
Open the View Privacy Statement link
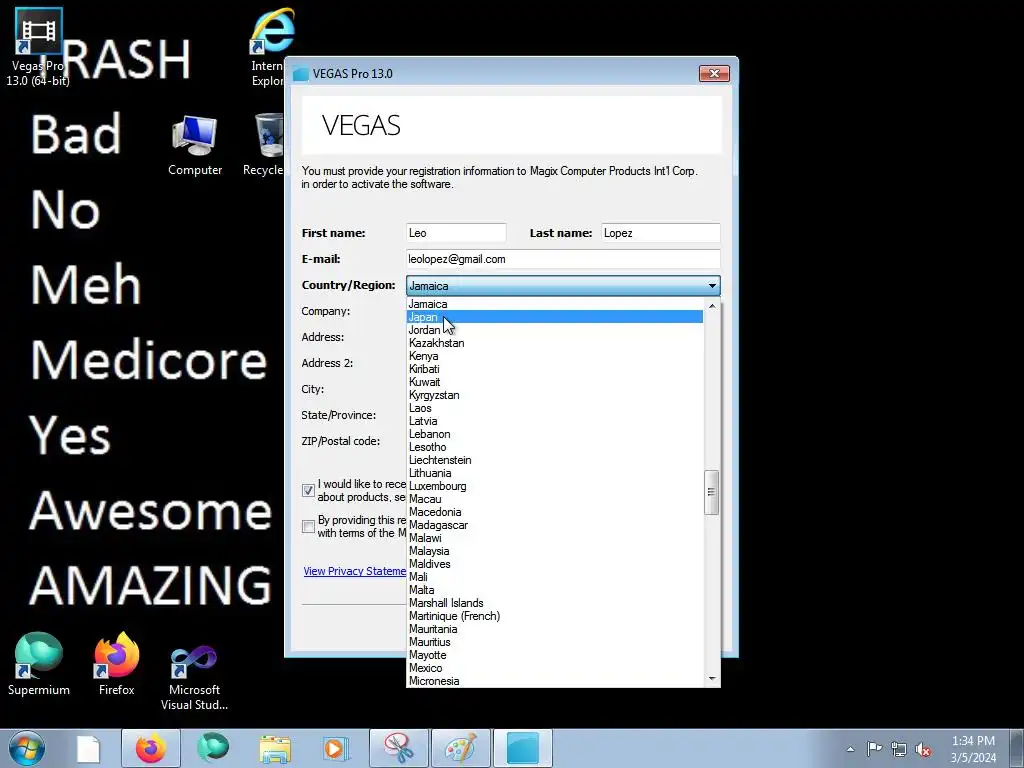click(x=355, y=571)
